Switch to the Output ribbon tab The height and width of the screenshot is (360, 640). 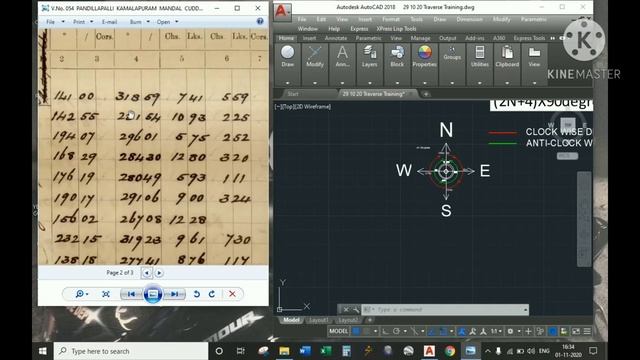click(x=447, y=38)
